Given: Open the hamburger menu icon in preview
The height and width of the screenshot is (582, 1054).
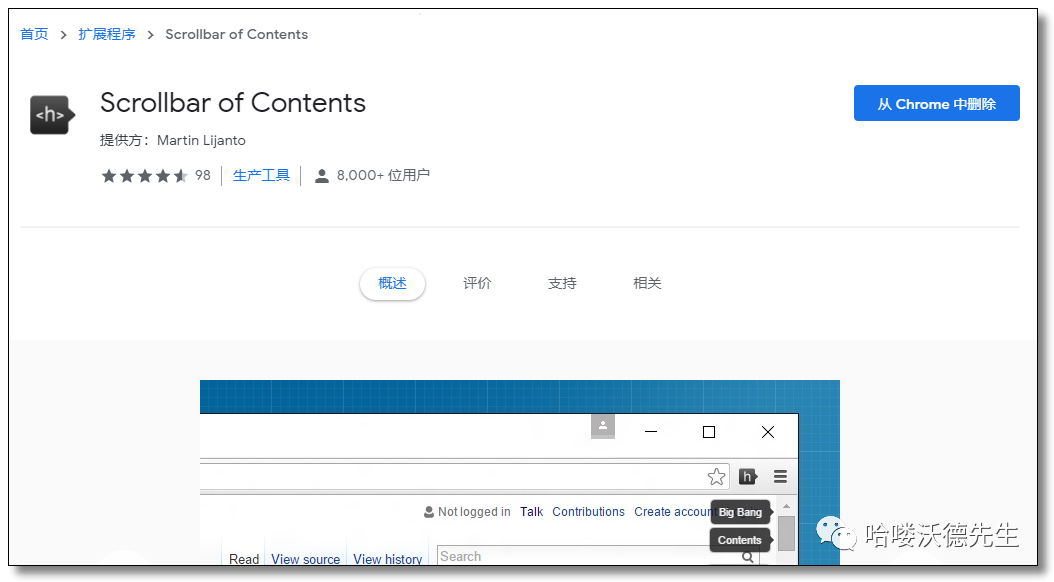Looking at the screenshot, I should point(780,476).
